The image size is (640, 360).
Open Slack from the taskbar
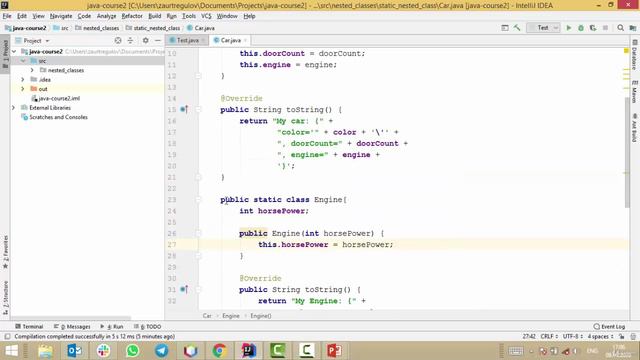coord(103,351)
